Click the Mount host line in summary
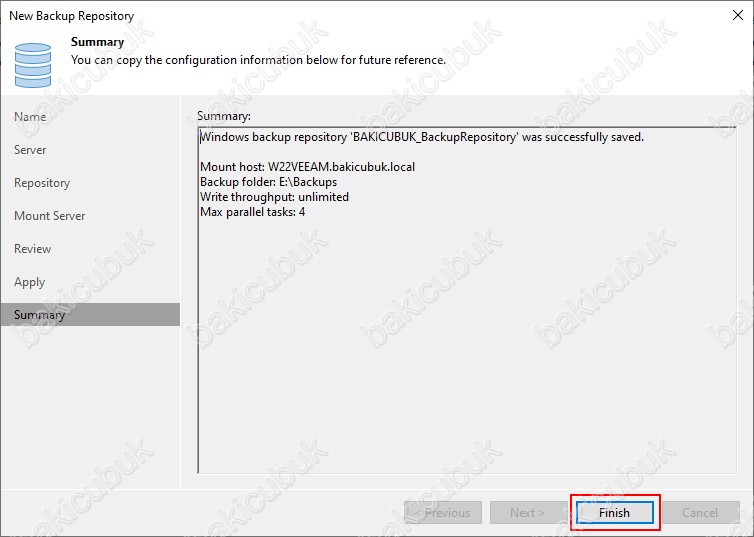754x537 pixels. [x=307, y=167]
